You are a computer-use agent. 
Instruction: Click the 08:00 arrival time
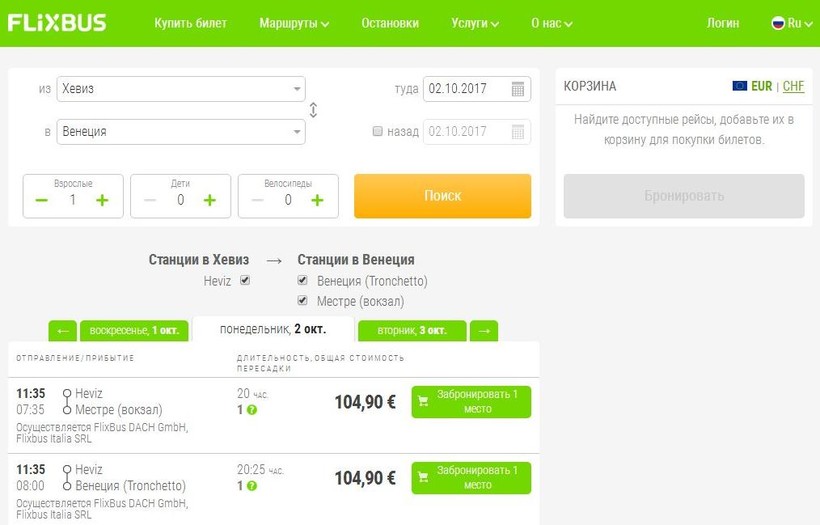[30, 486]
